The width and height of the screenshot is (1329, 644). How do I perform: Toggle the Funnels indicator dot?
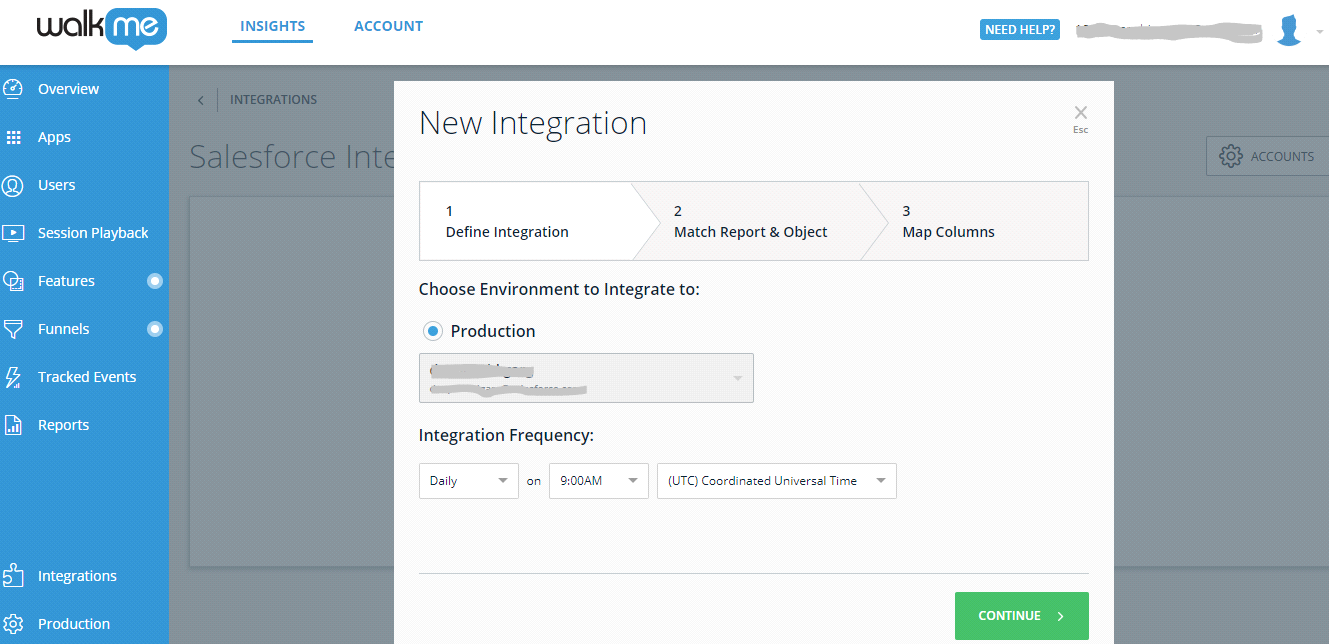[x=155, y=329]
